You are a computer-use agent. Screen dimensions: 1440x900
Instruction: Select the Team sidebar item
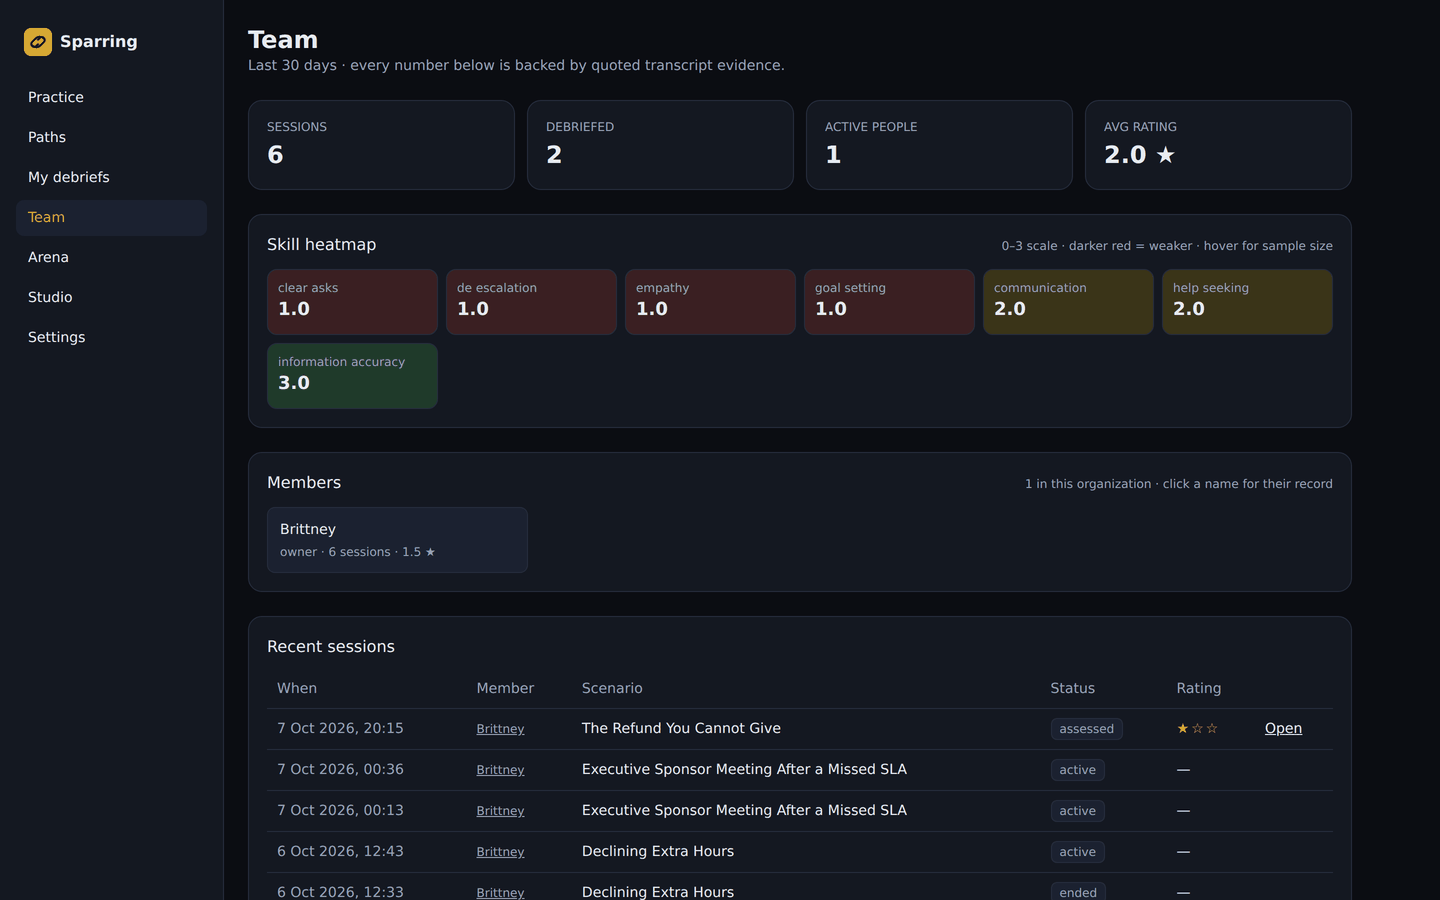pos(111,217)
